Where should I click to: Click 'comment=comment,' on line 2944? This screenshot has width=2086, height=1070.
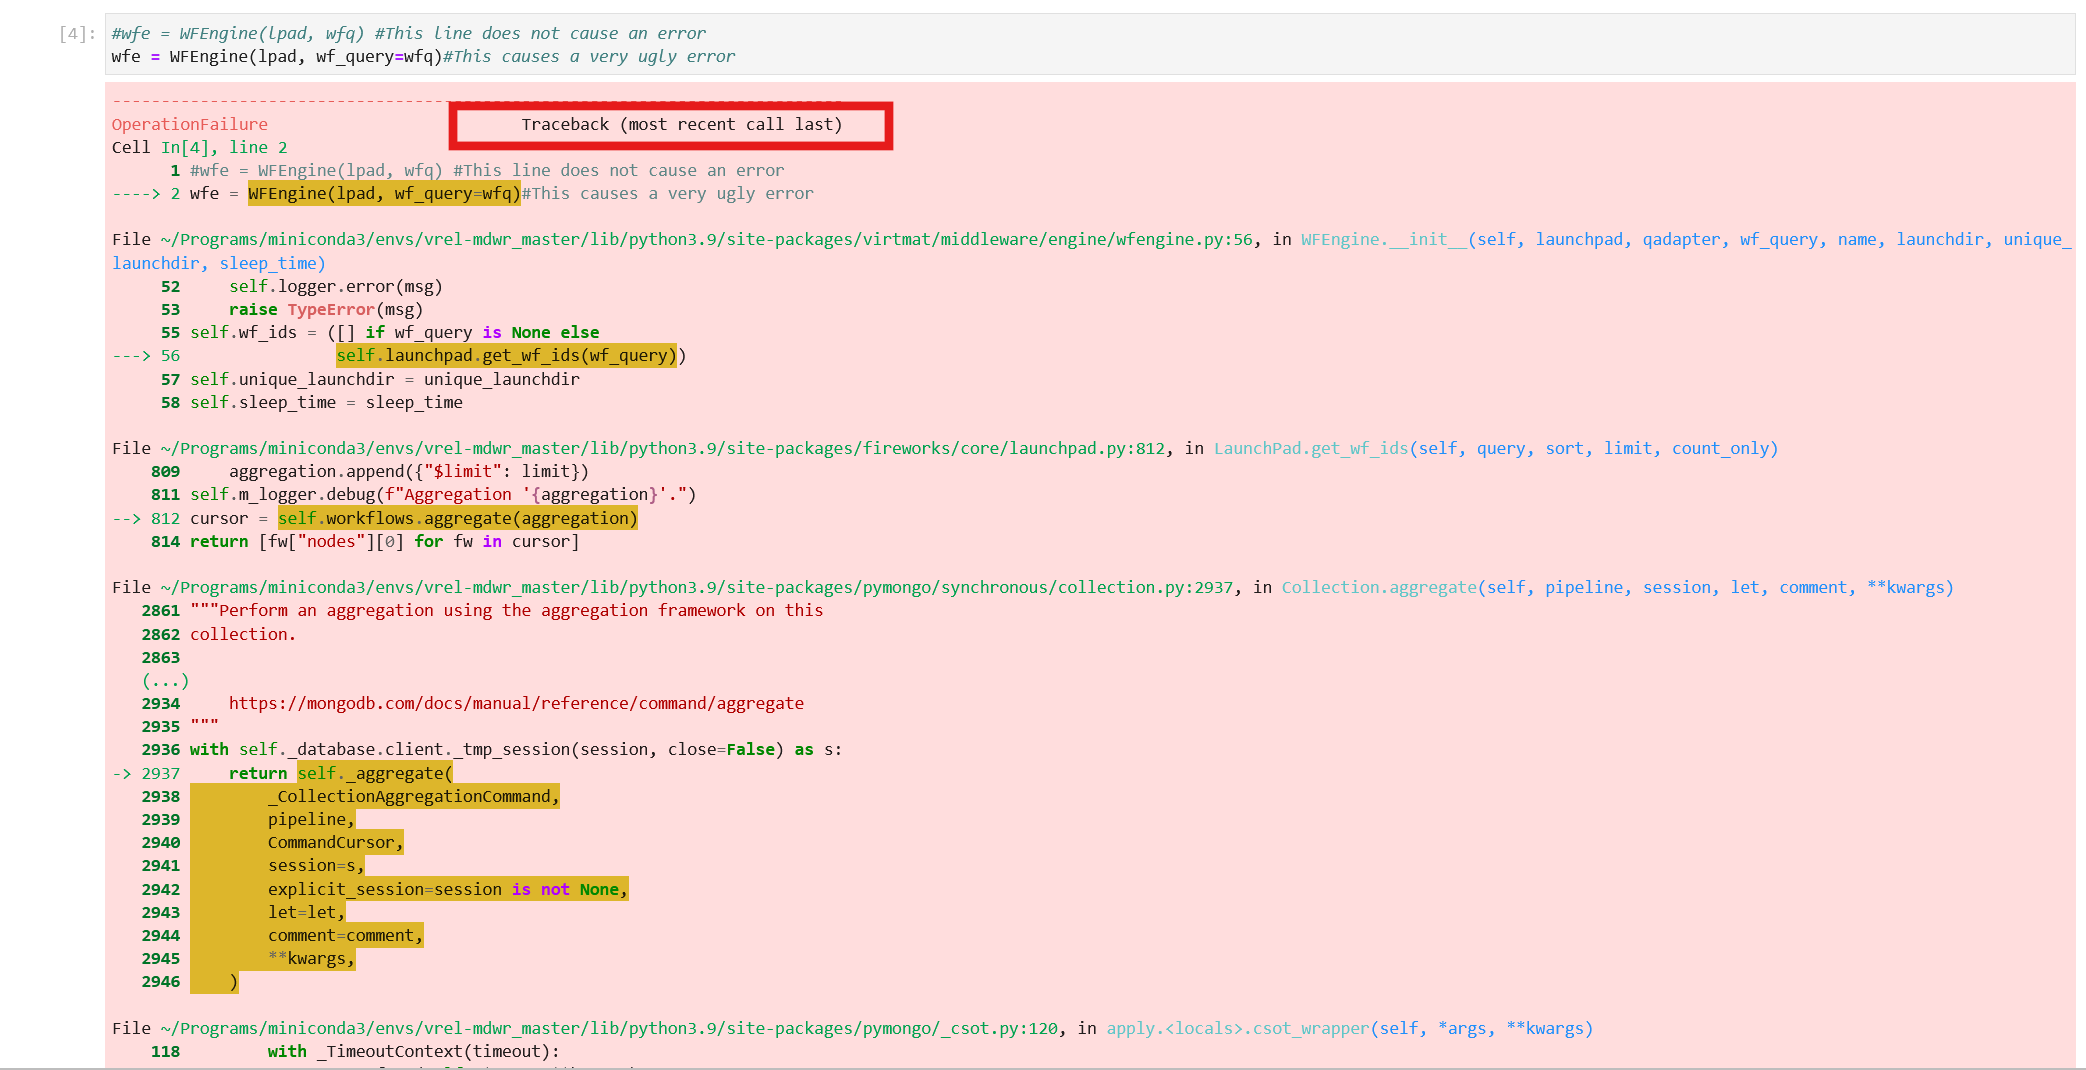point(346,935)
